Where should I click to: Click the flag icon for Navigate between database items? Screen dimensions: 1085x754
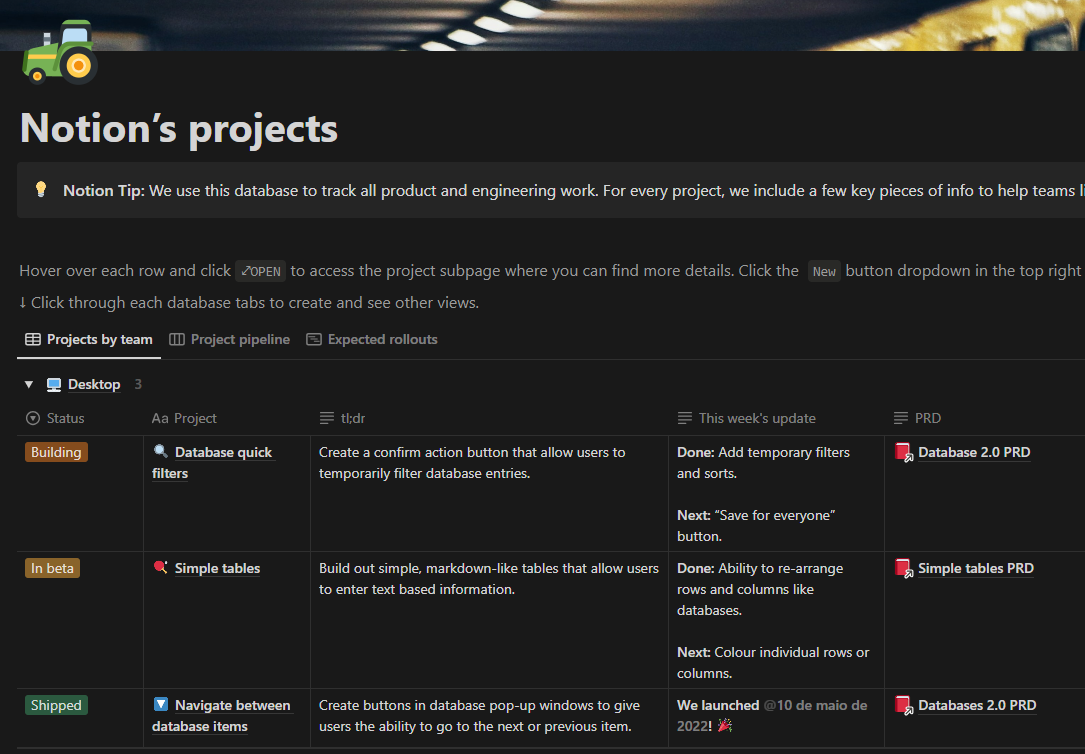click(x=160, y=704)
